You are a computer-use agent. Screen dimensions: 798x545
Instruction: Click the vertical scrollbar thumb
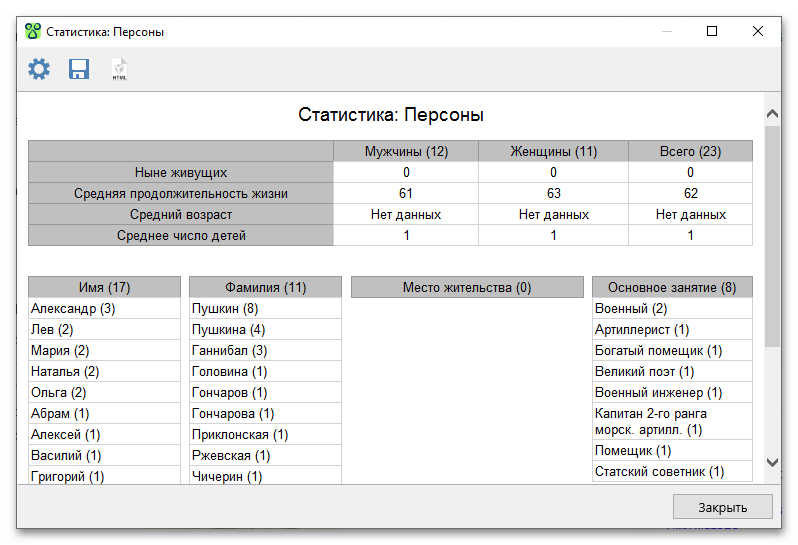coord(773,237)
